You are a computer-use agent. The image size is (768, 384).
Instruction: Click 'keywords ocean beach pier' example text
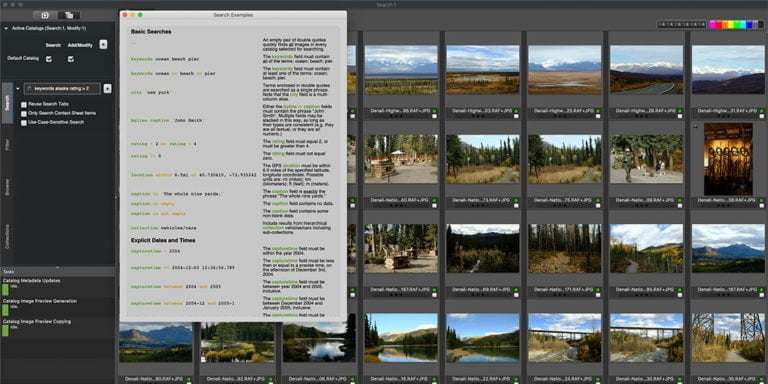click(x=165, y=59)
